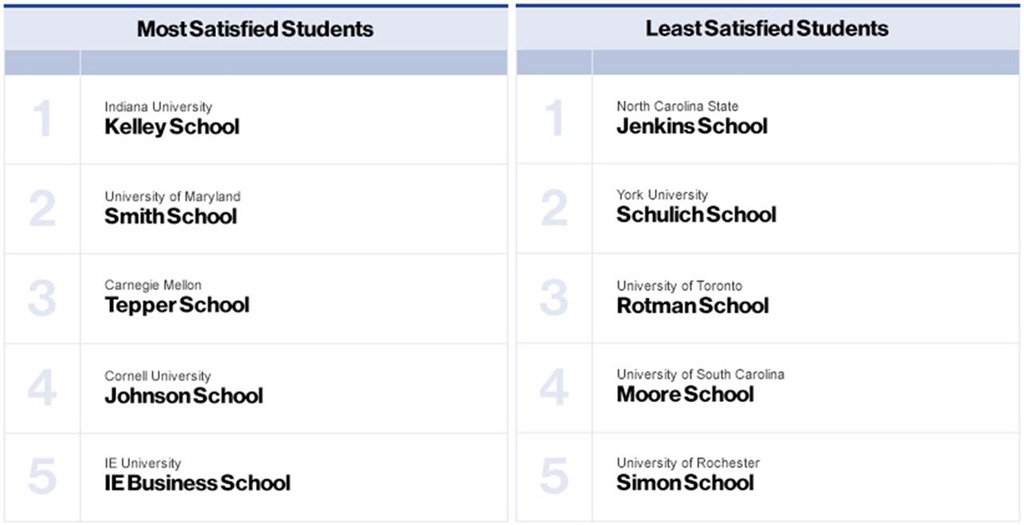Click Rotman School in the list

point(693,305)
